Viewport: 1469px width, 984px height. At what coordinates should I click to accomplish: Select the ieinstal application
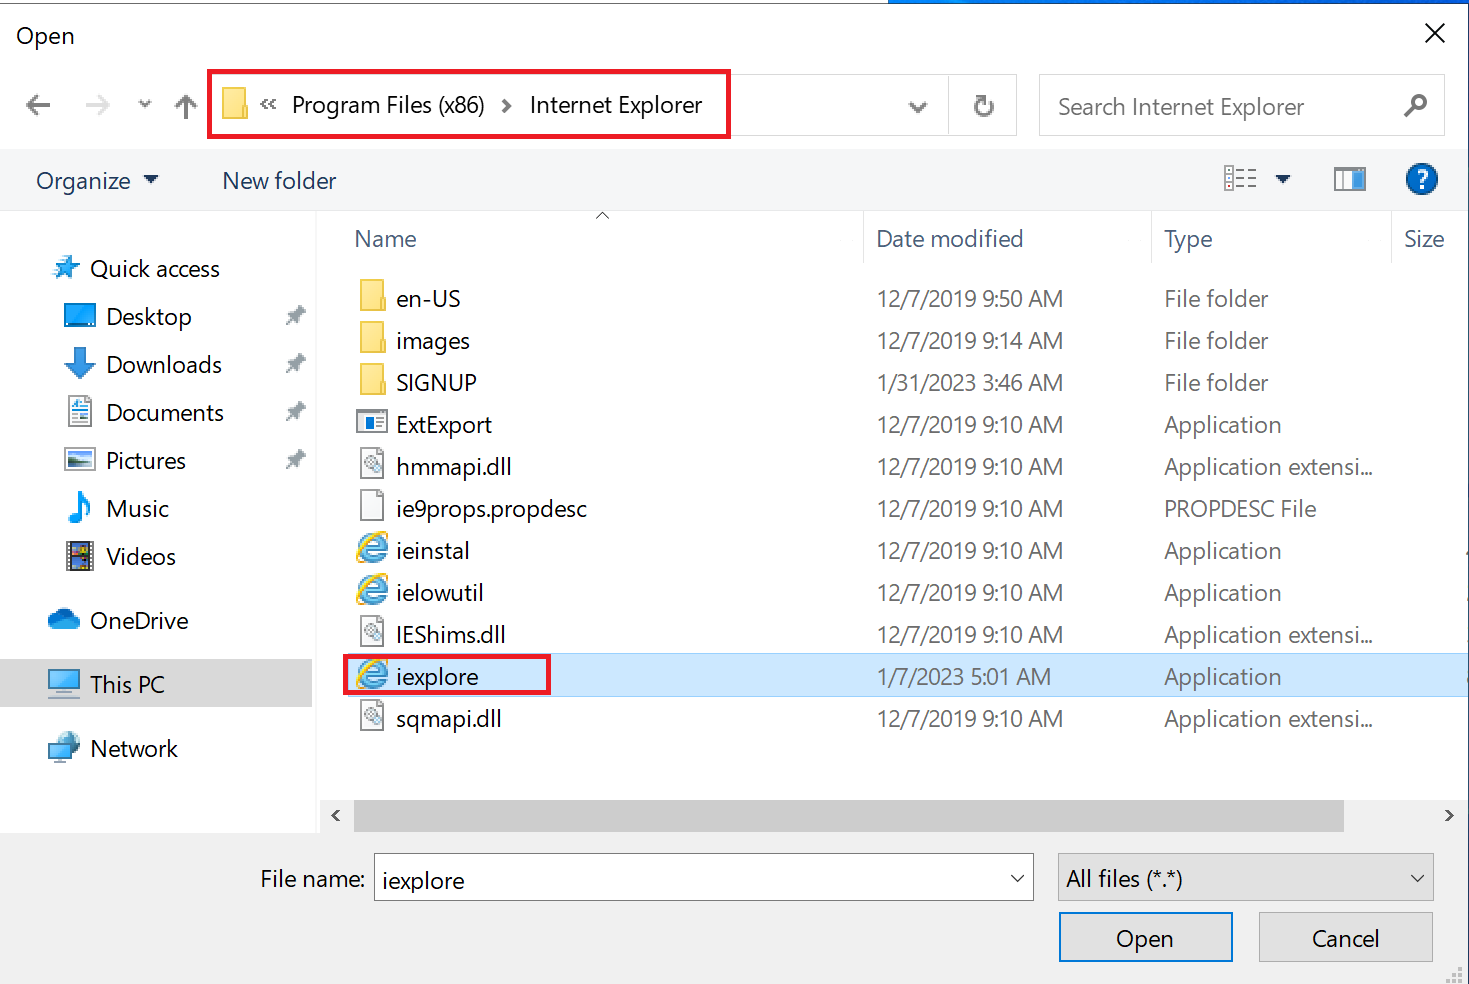click(432, 551)
